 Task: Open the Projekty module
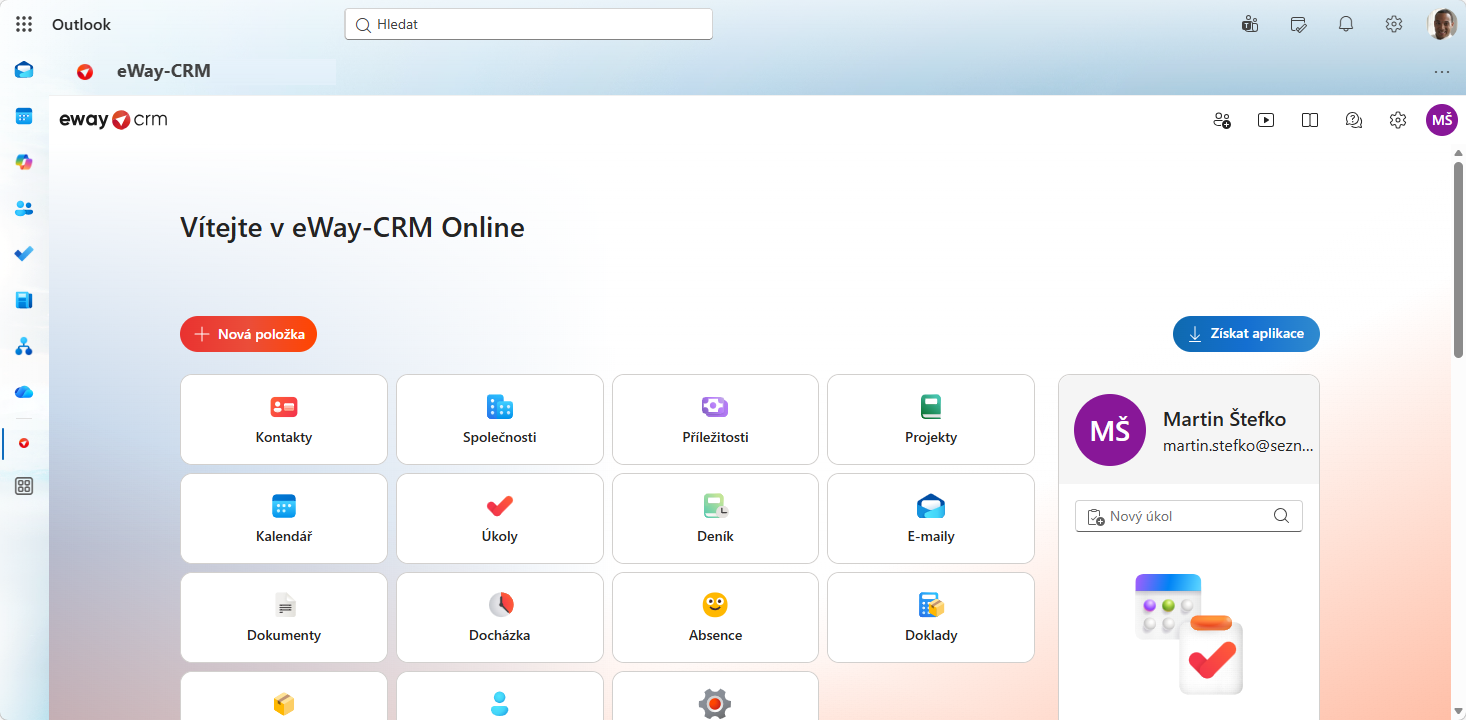(931, 420)
